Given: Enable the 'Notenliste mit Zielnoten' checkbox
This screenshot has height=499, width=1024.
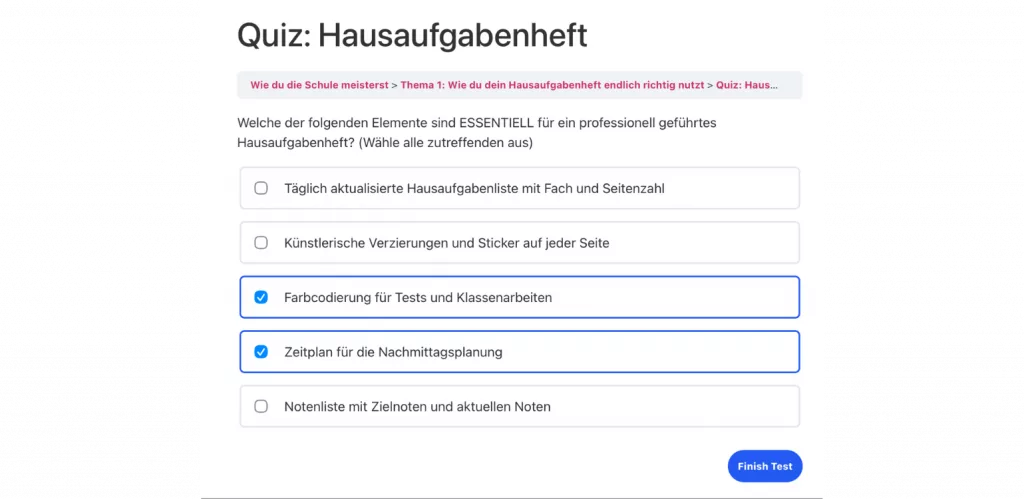Looking at the screenshot, I should point(261,407).
